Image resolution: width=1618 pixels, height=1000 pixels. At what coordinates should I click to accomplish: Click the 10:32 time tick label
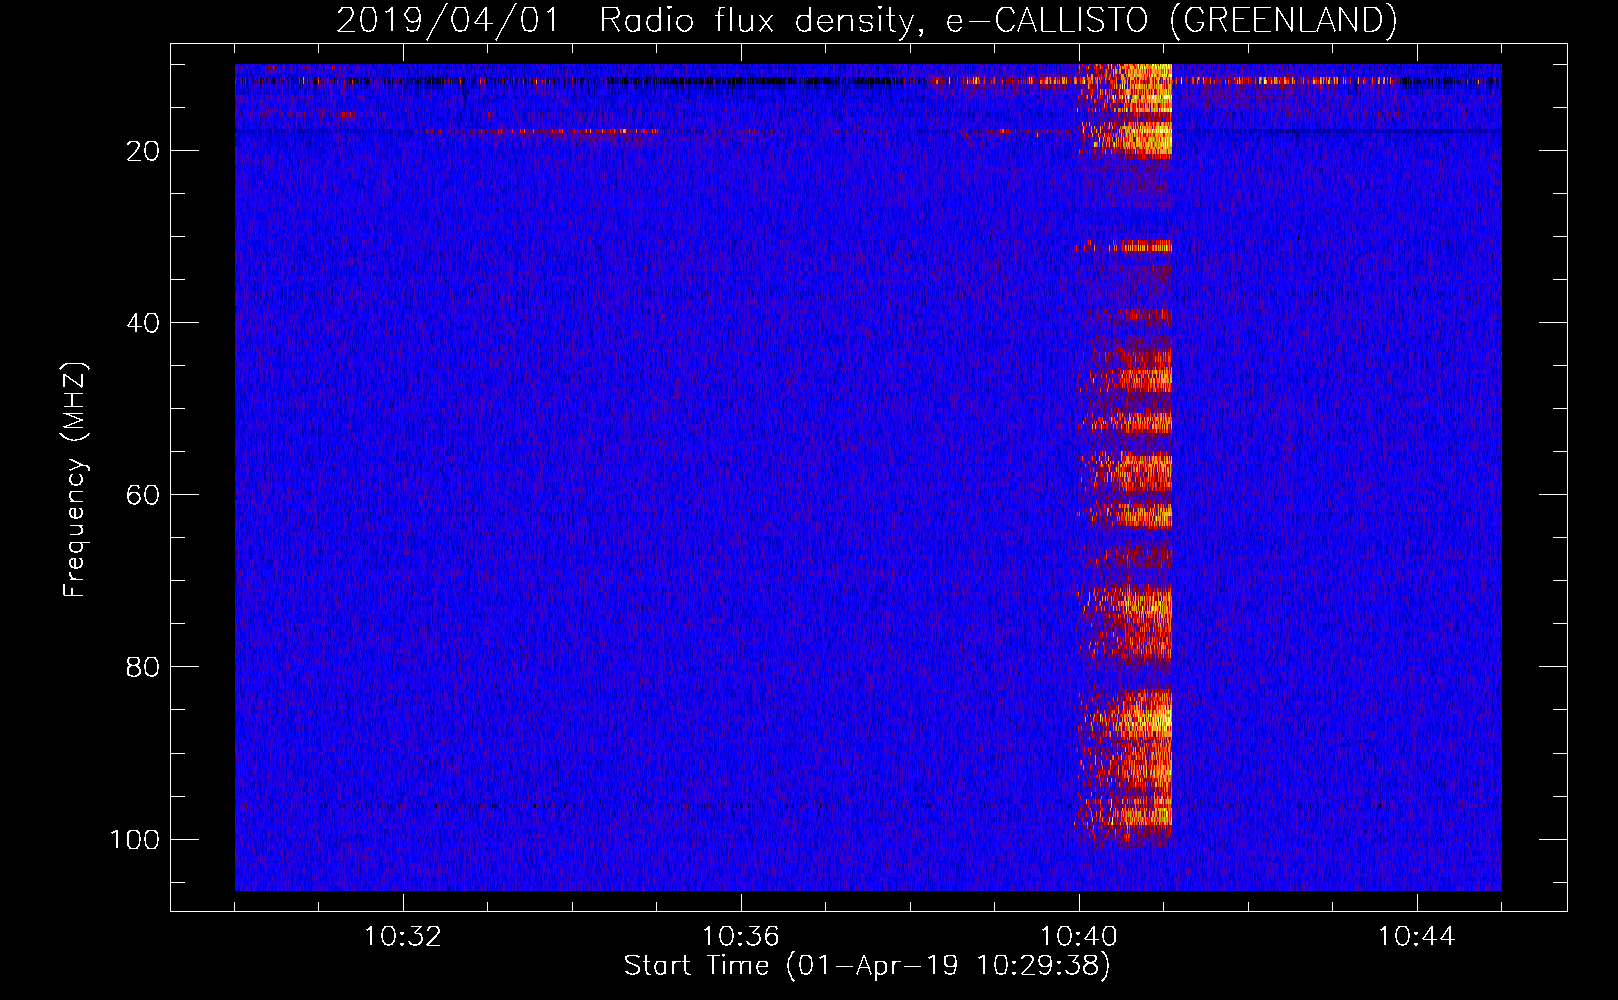pyautogui.click(x=403, y=937)
